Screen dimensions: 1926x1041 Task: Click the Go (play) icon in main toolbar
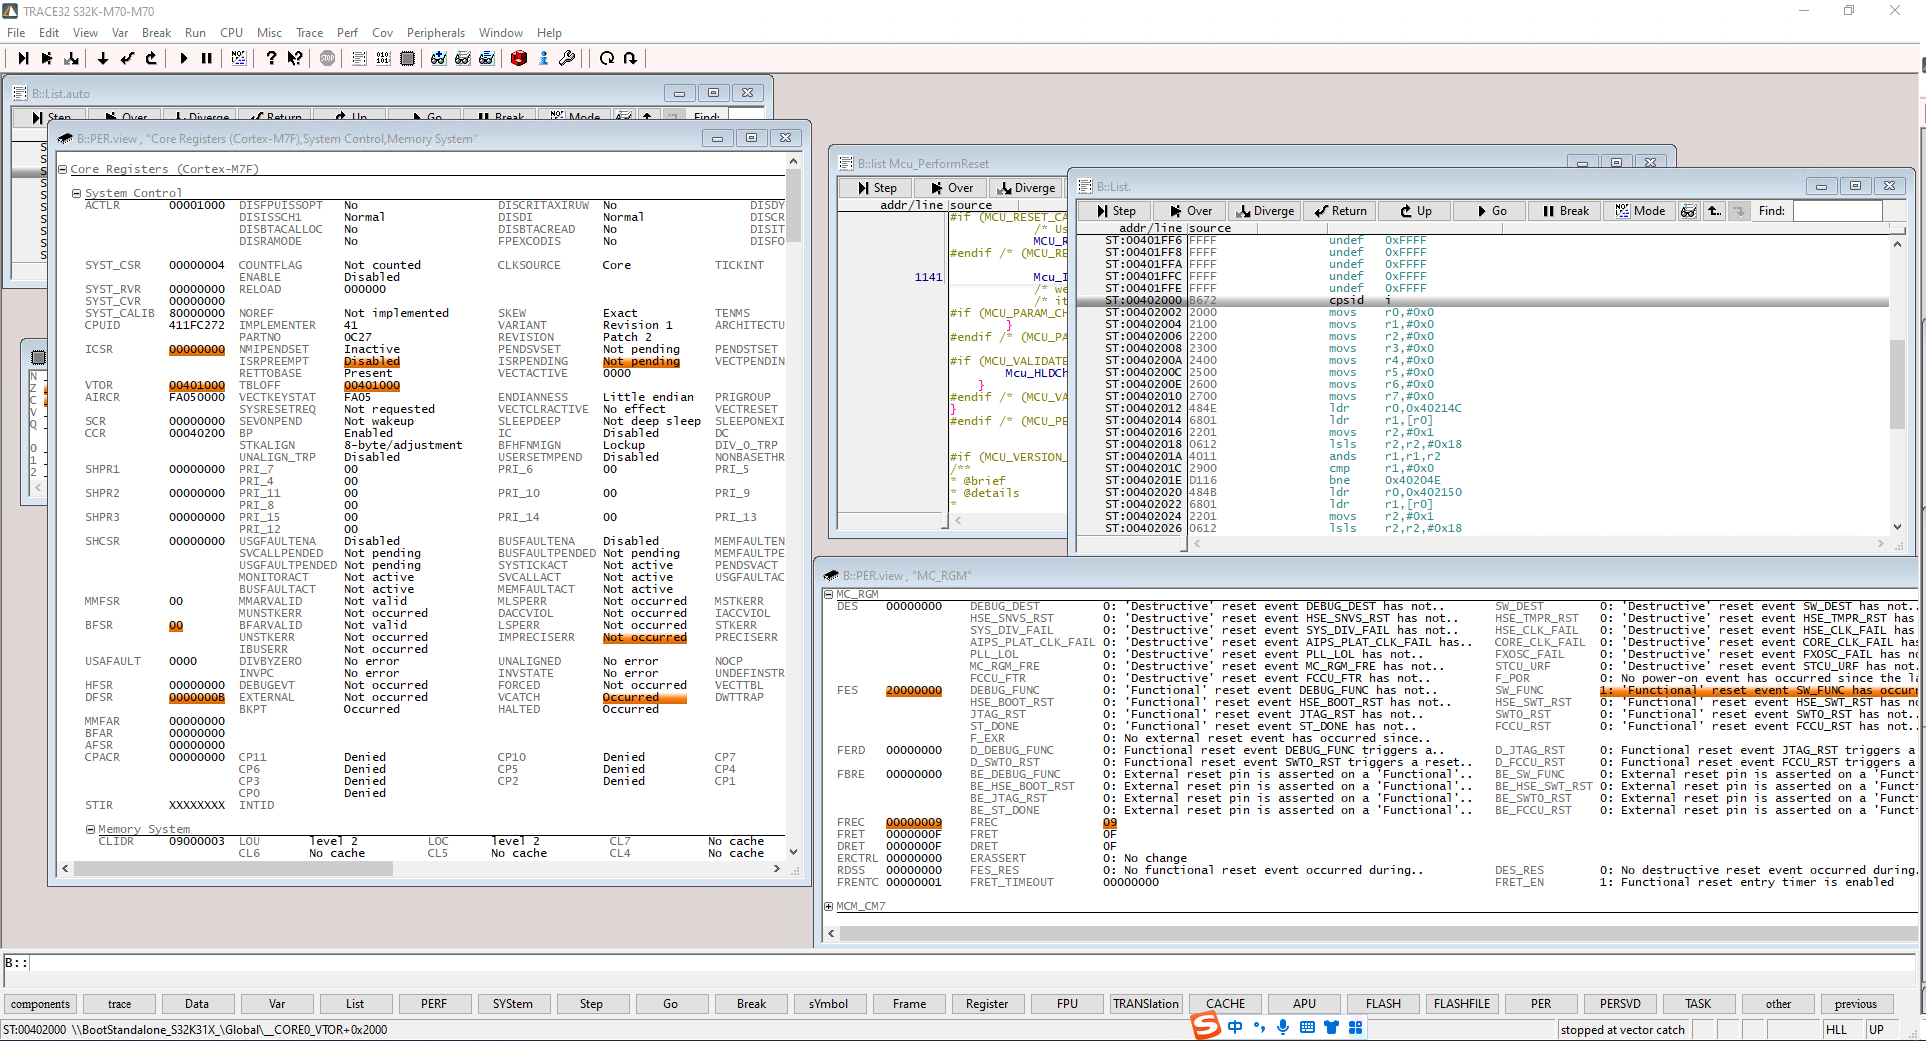183,58
